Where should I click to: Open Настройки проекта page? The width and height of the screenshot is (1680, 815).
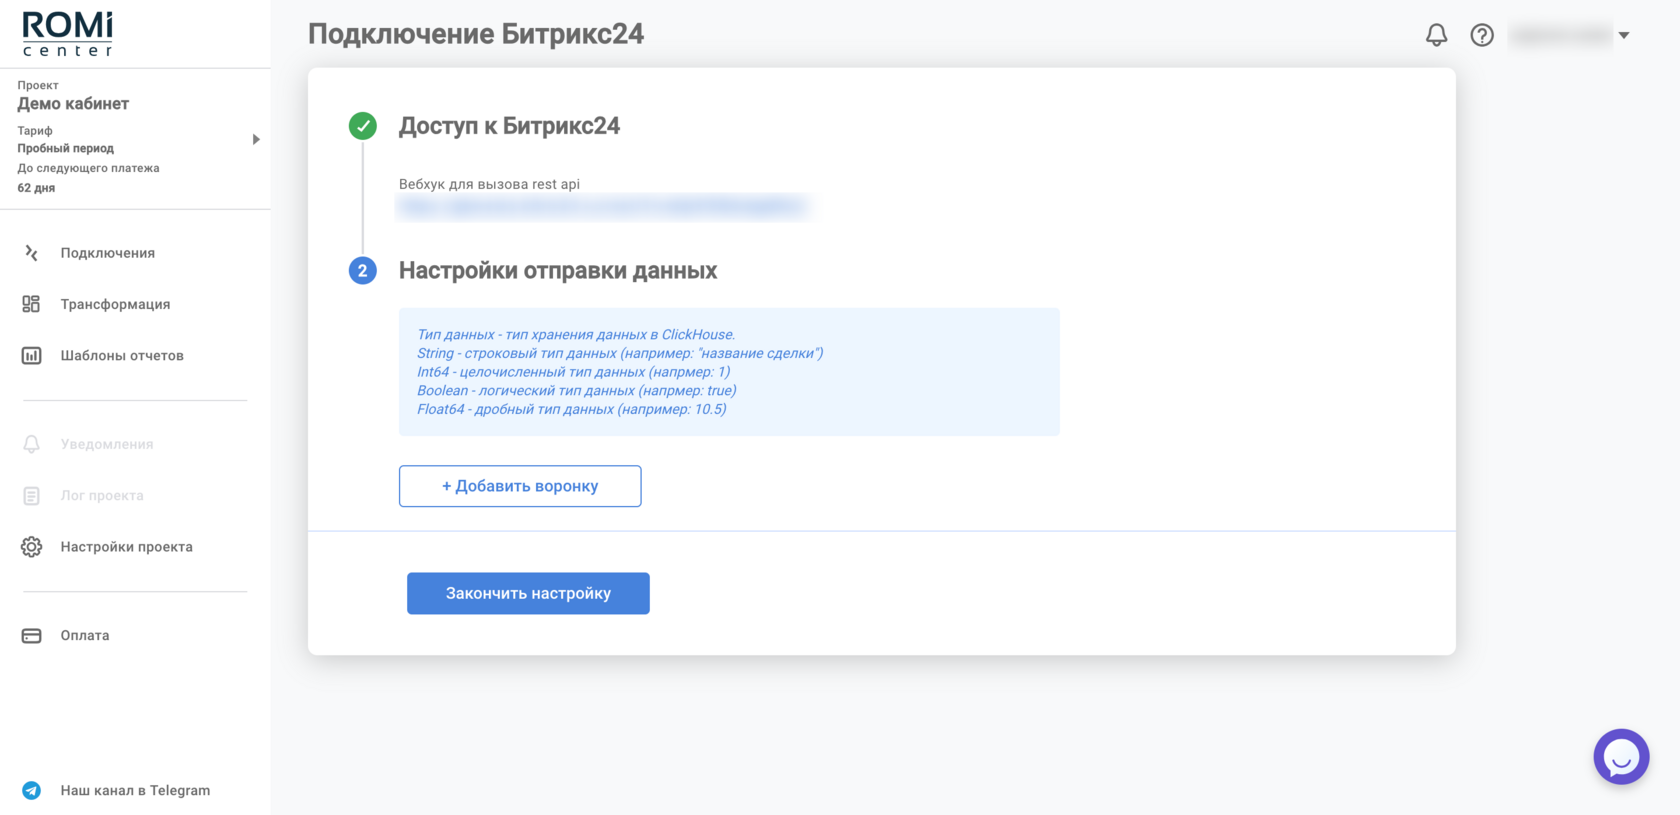126,547
